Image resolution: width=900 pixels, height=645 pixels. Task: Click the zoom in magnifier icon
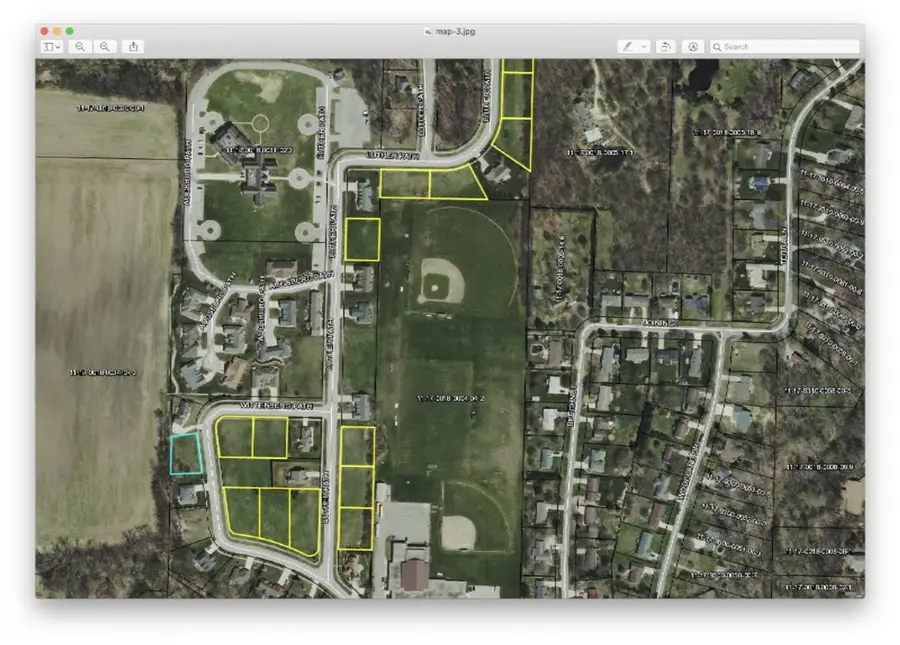pos(104,46)
